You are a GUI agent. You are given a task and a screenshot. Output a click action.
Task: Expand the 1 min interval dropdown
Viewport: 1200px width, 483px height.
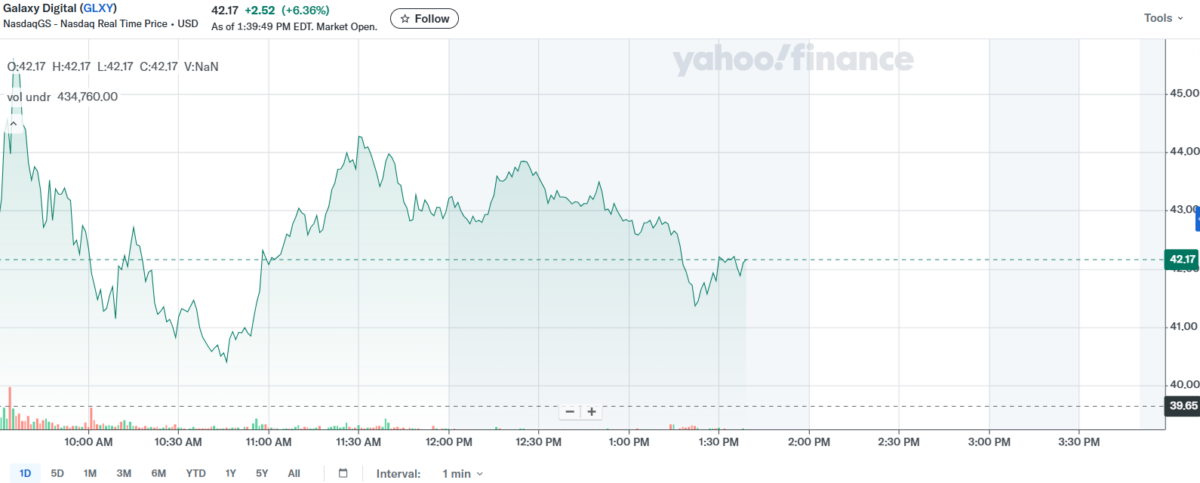click(x=462, y=473)
